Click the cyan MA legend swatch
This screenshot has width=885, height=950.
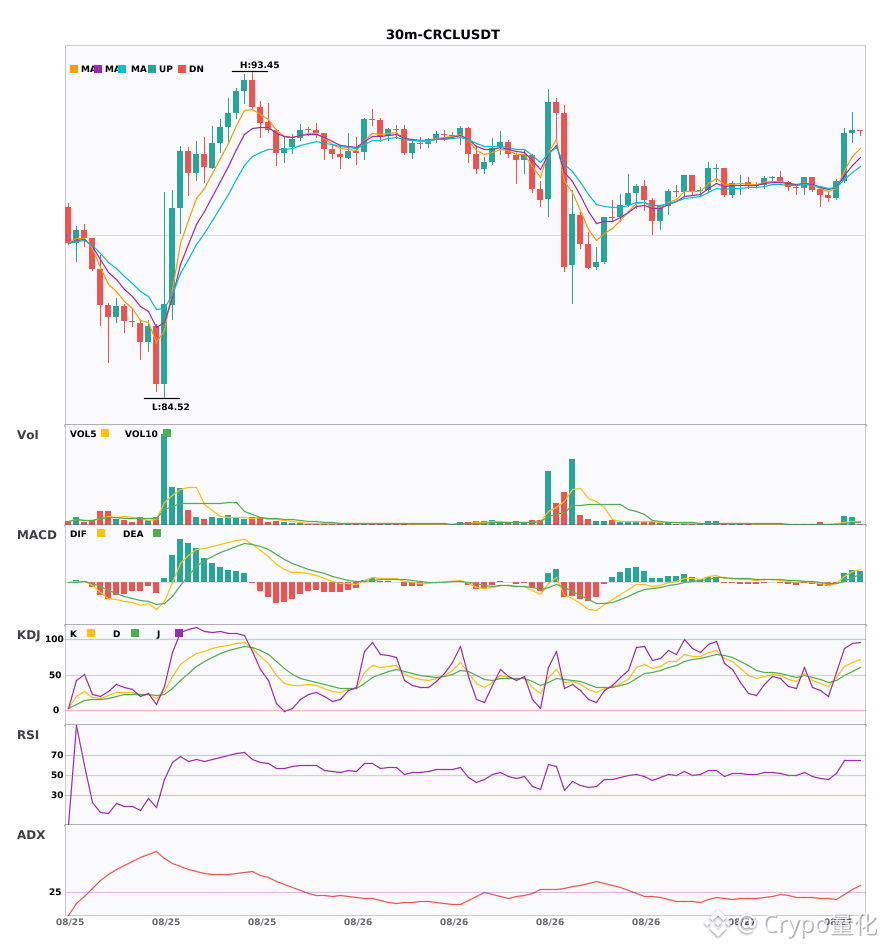pos(121,69)
